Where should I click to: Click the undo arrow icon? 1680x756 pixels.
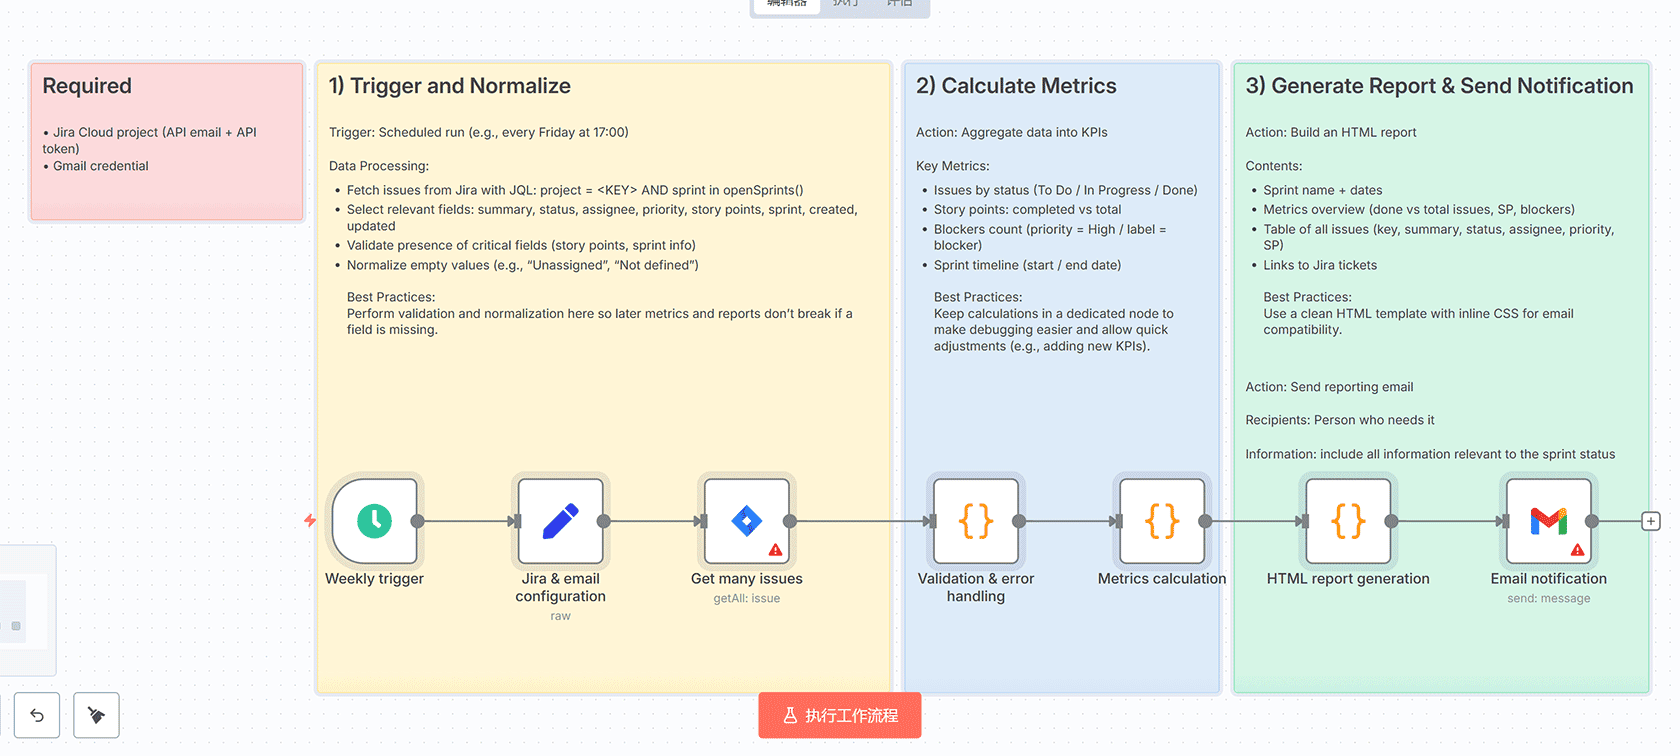pyautogui.click(x=37, y=715)
